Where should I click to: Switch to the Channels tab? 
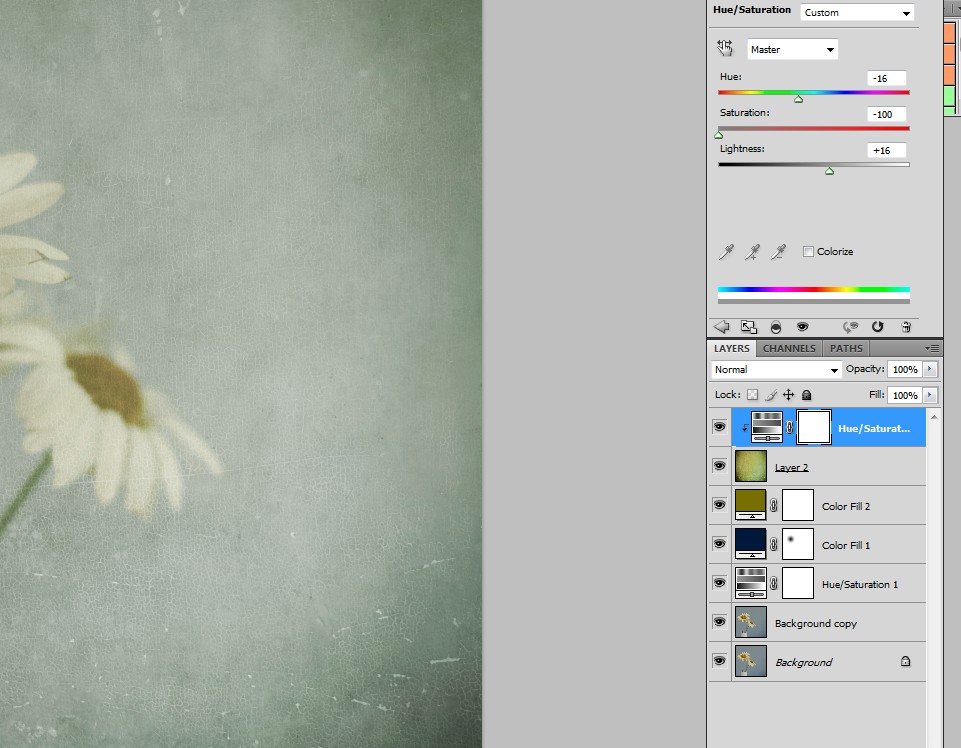788,349
